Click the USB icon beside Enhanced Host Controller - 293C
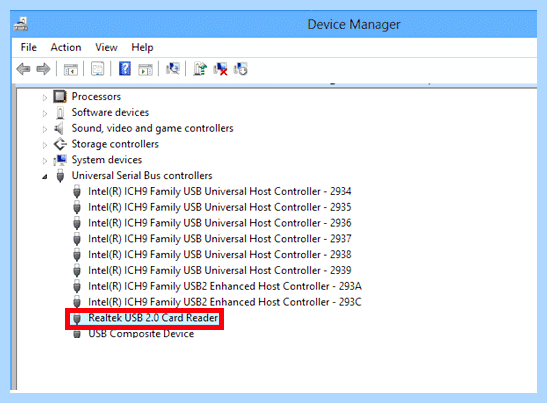 pos(77,302)
